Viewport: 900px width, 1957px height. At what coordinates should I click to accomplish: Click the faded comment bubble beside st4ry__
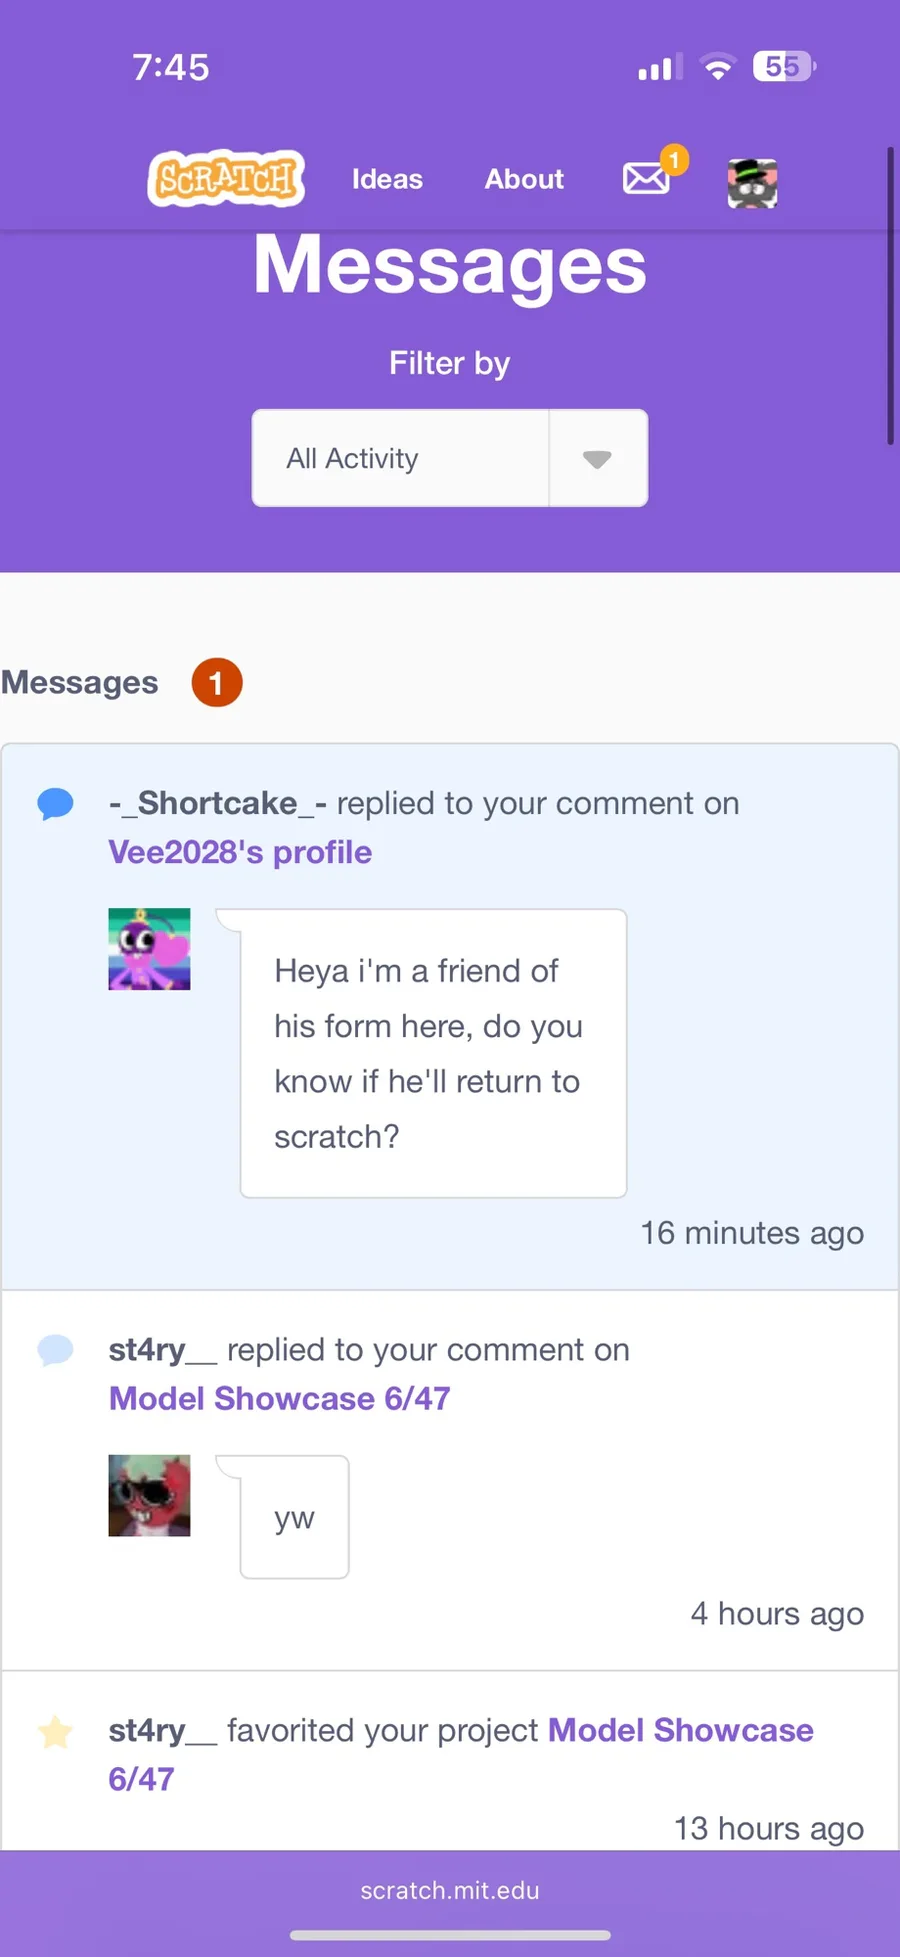point(56,1351)
